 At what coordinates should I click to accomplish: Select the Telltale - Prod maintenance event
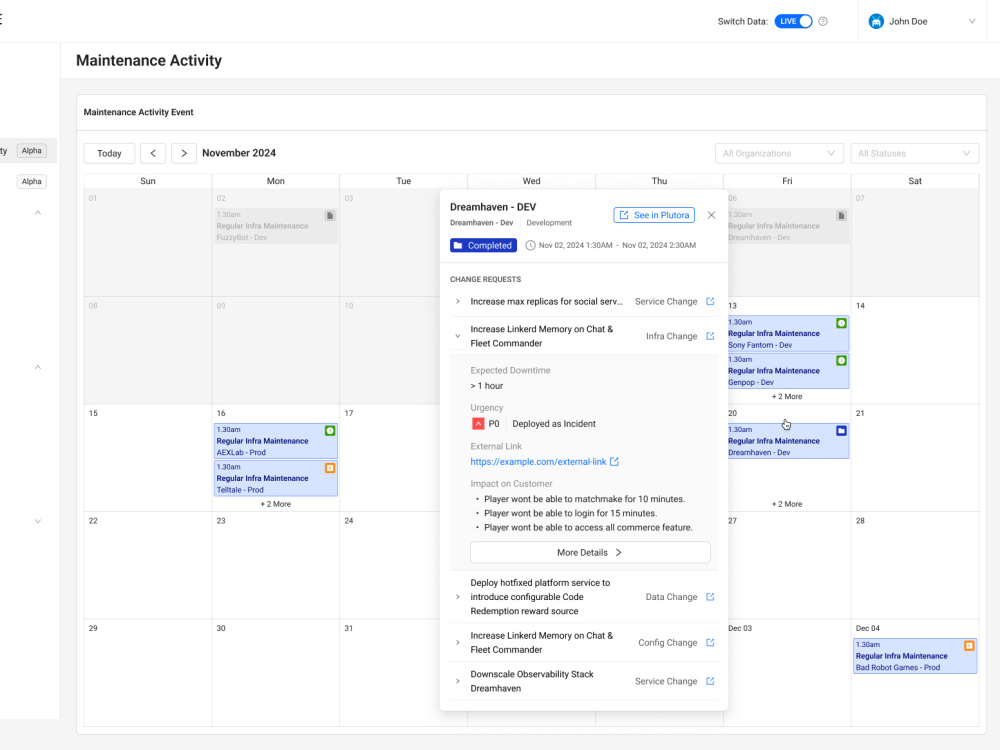276,478
